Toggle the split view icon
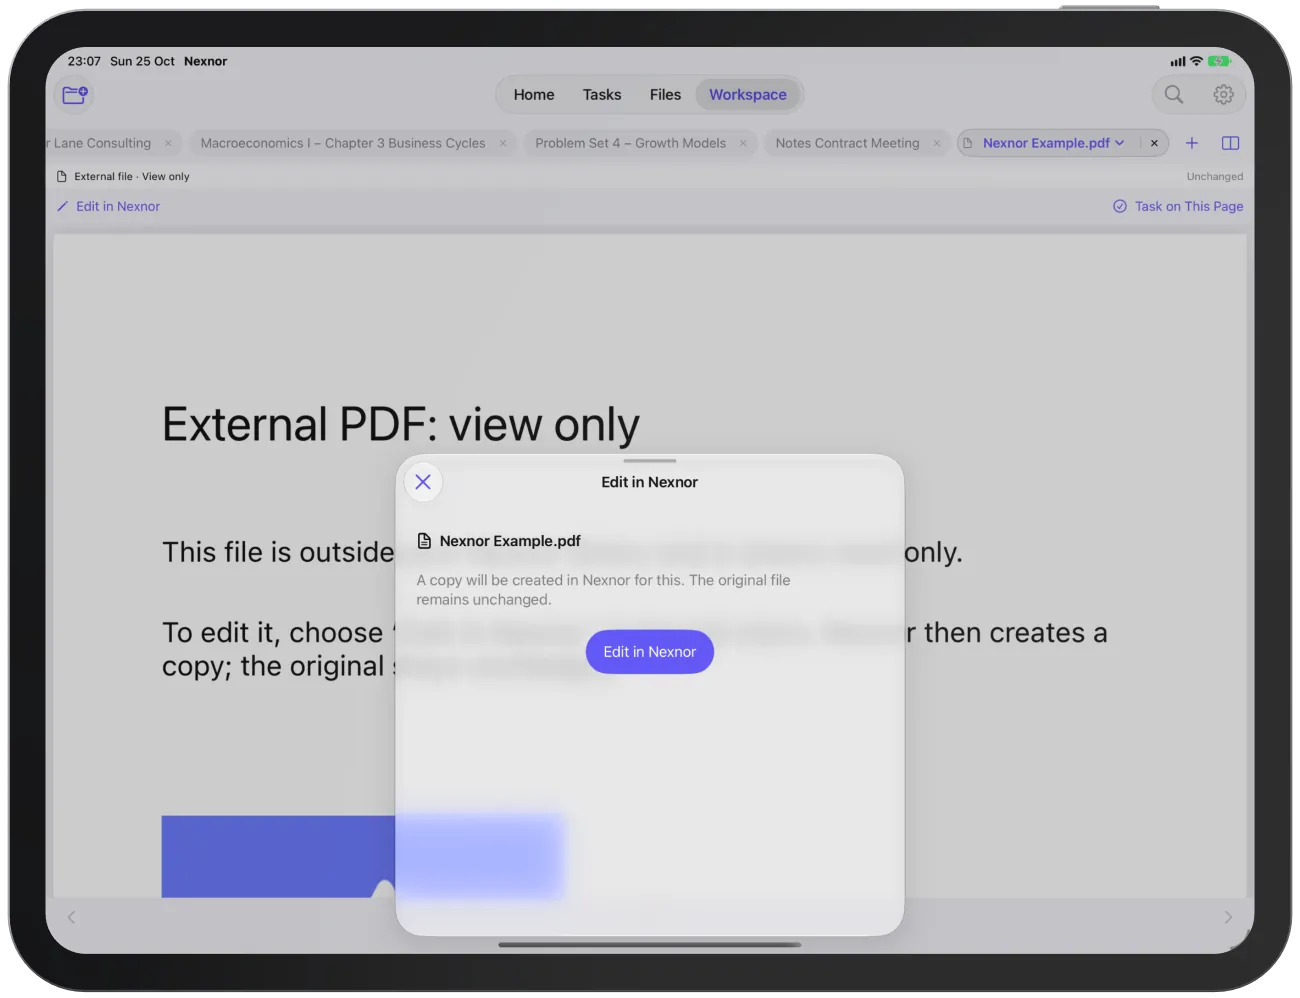Image resolution: width=1300 pixels, height=998 pixels. click(1231, 143)
